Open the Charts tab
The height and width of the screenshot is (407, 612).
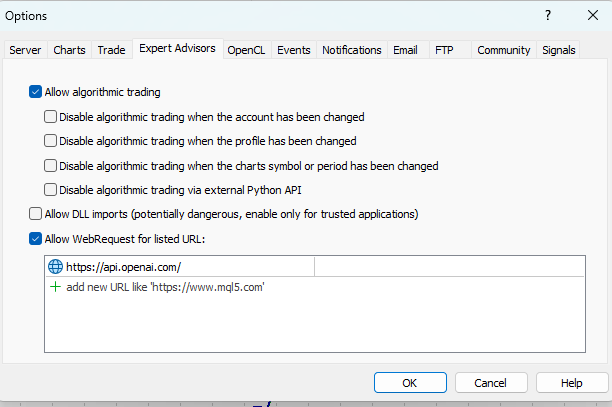pyautogui.click(x=69, y=50)
